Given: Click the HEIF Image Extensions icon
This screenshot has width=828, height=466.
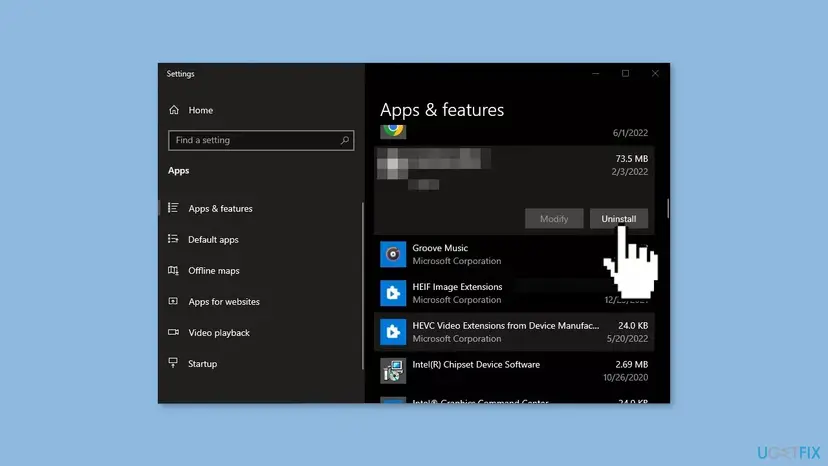Looking at the screenshot, I should 393,293.
